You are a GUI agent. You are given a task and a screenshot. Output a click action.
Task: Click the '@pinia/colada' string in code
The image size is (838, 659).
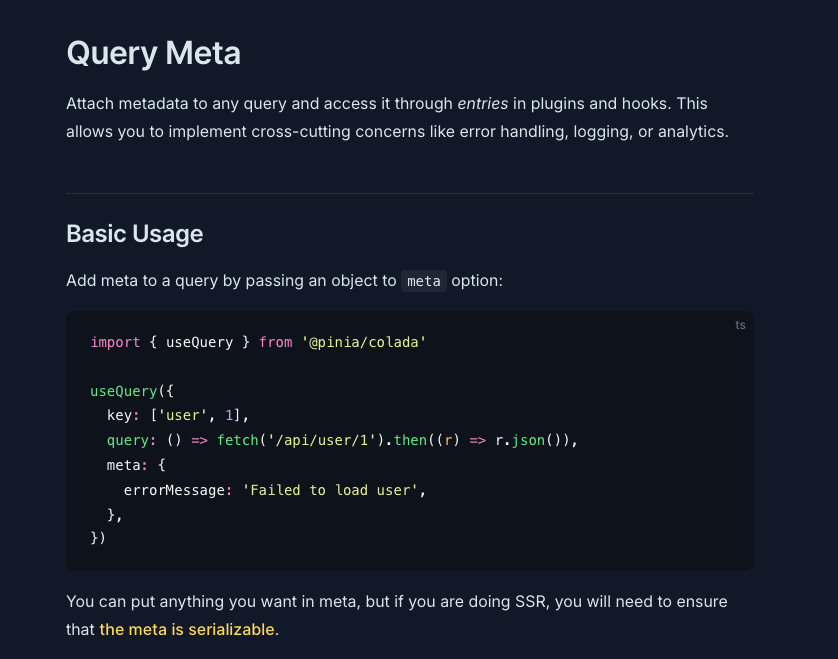(364, 342)
